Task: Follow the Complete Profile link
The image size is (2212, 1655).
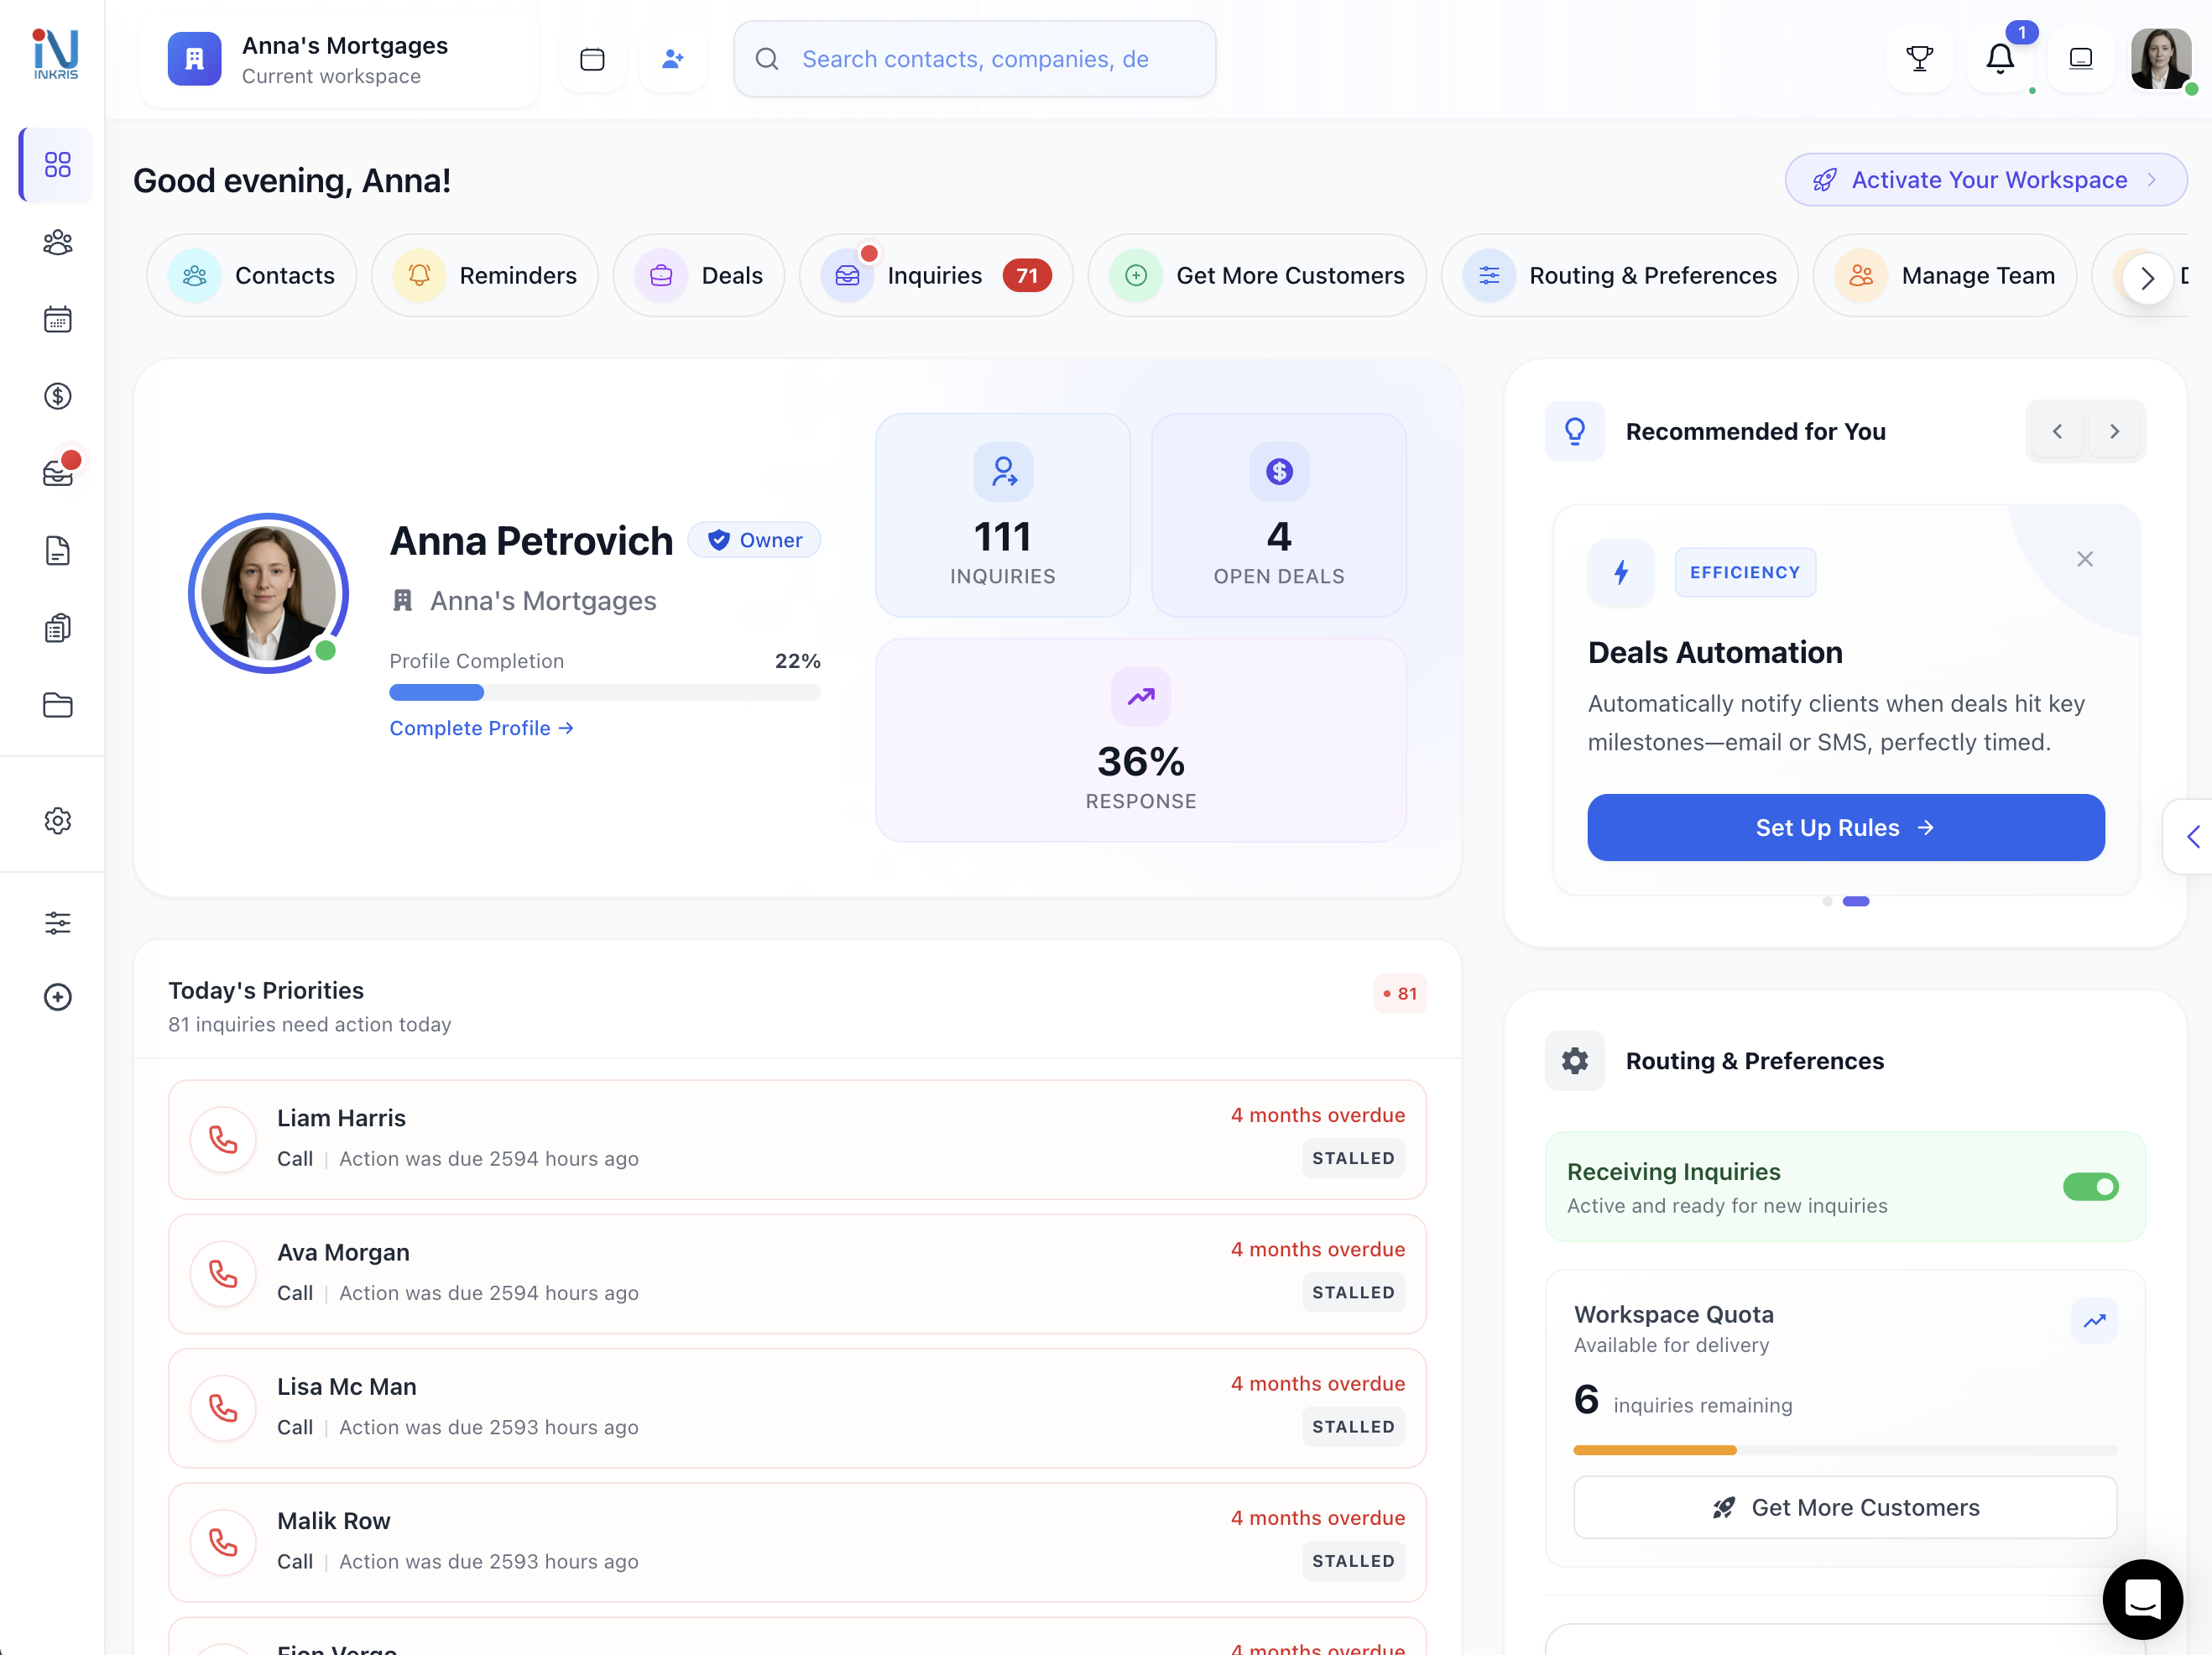Action: point(481,728)
